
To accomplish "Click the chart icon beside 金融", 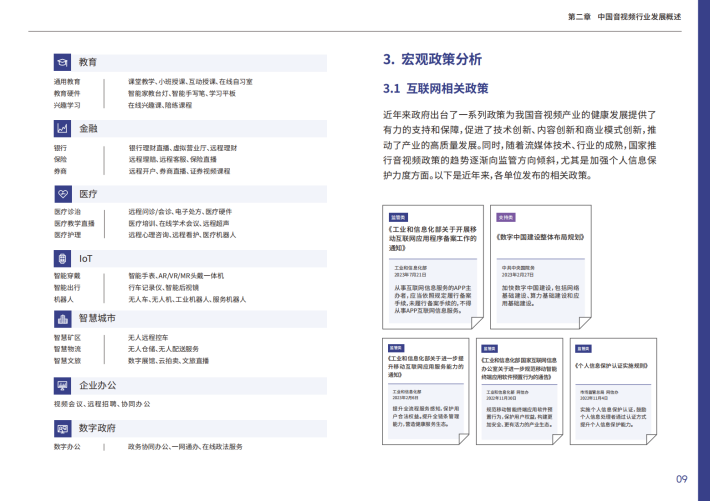I will 62,128.
